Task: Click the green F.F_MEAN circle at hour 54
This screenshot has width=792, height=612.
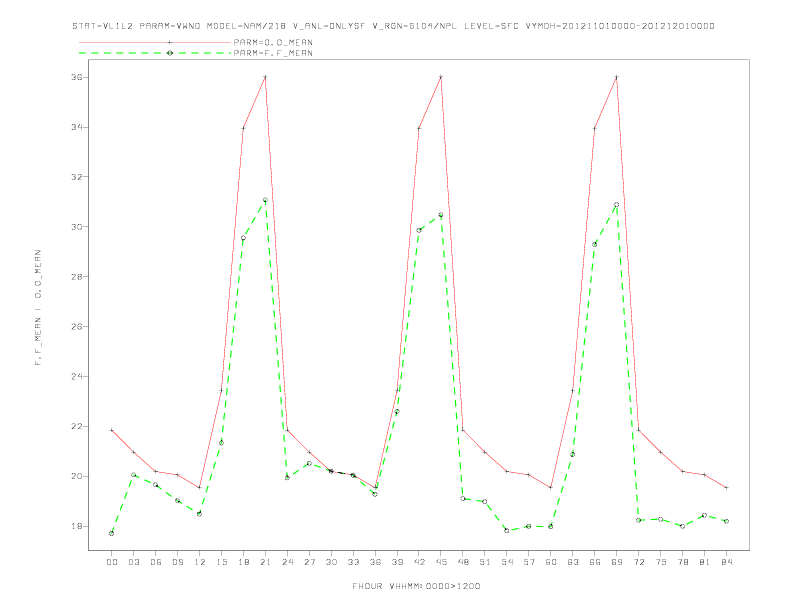Action: [507, 531]
